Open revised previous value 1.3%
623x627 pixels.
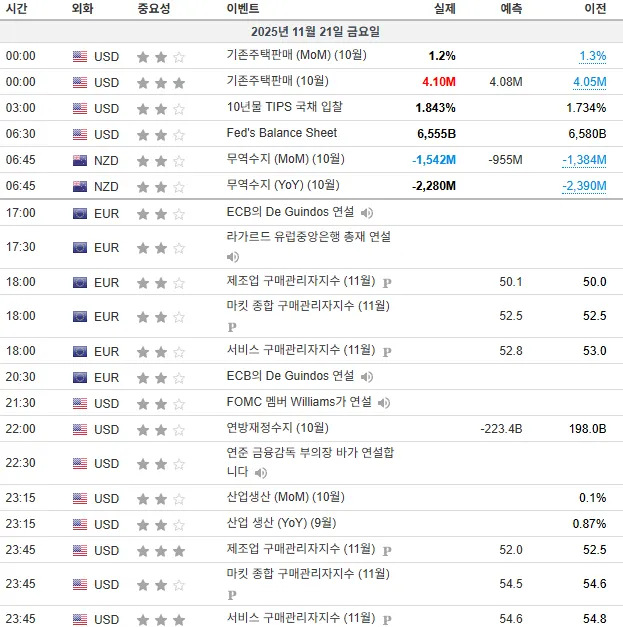point(593,56)
